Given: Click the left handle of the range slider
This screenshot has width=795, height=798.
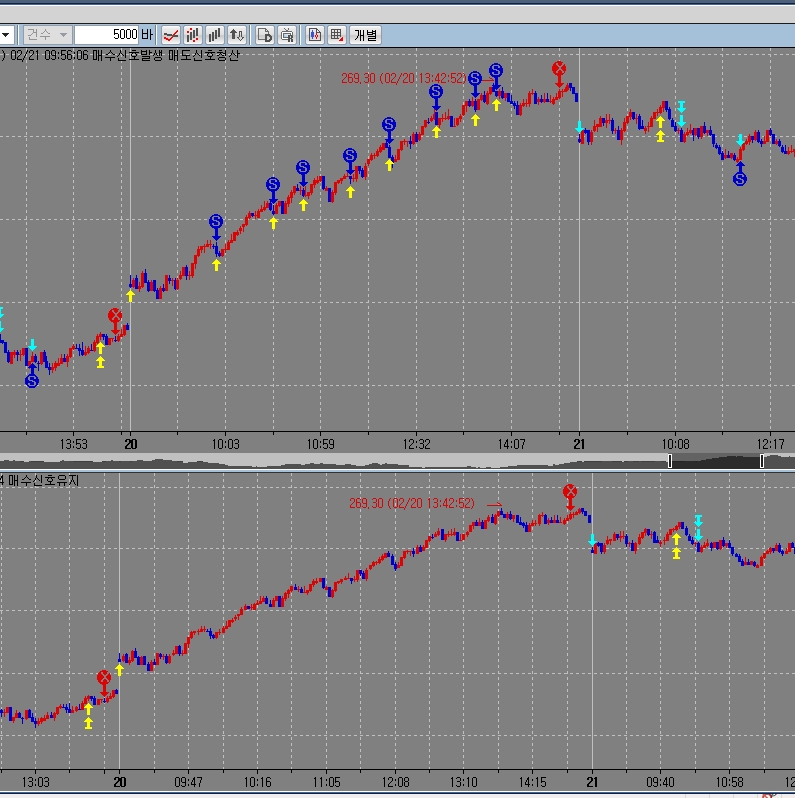Looking at the screenshot, I should pos(670,461).
